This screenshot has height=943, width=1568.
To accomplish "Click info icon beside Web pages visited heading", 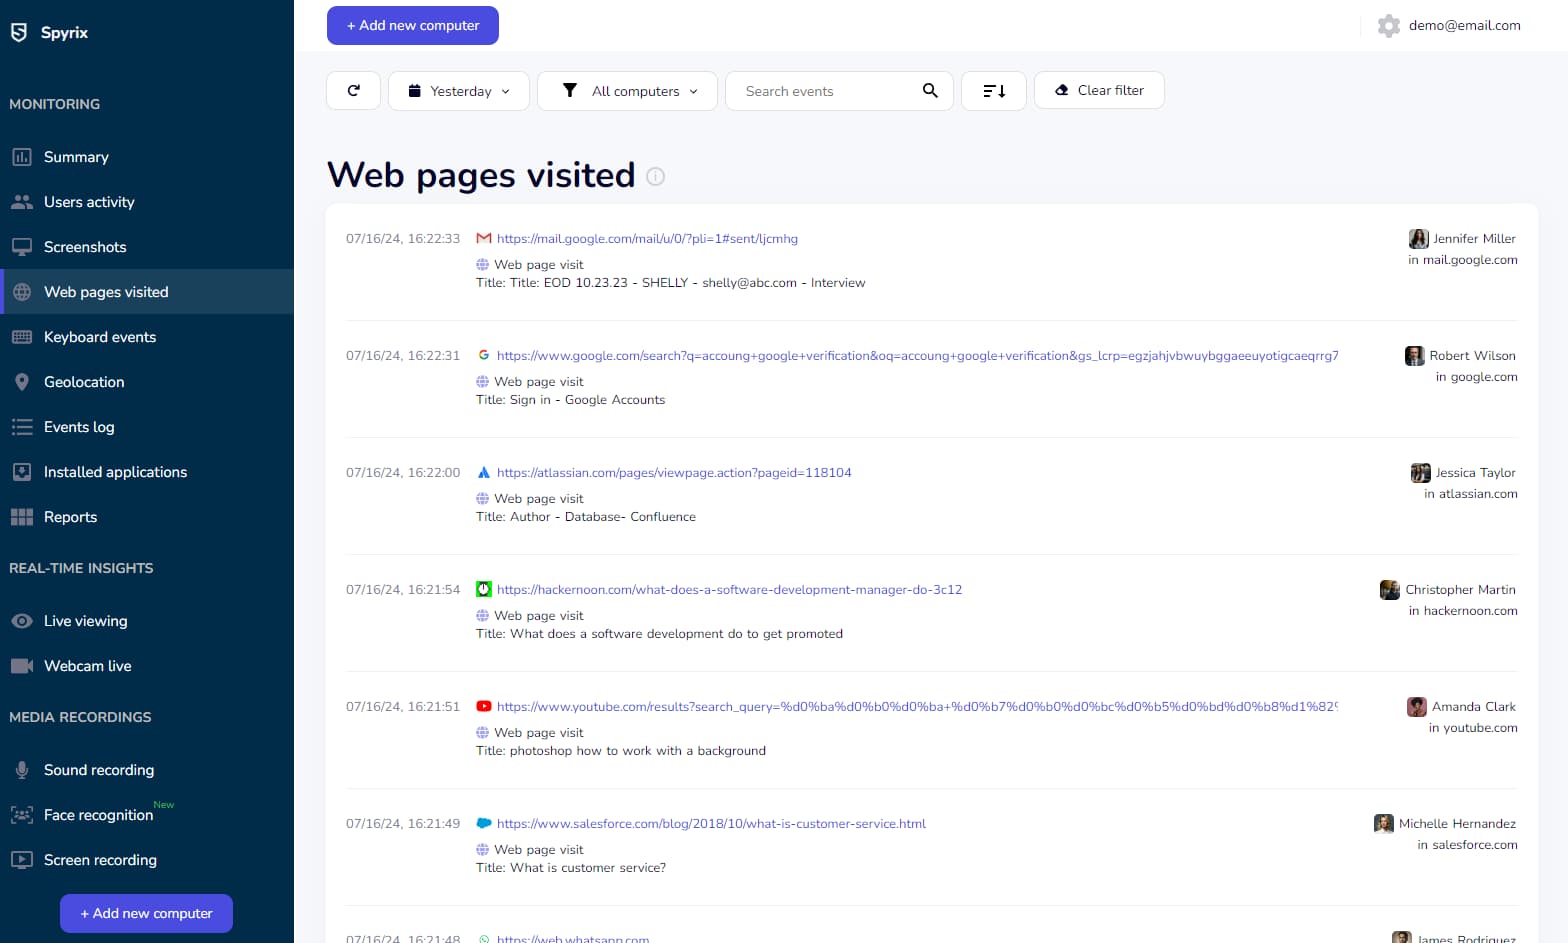I will (x=655, y=177).
